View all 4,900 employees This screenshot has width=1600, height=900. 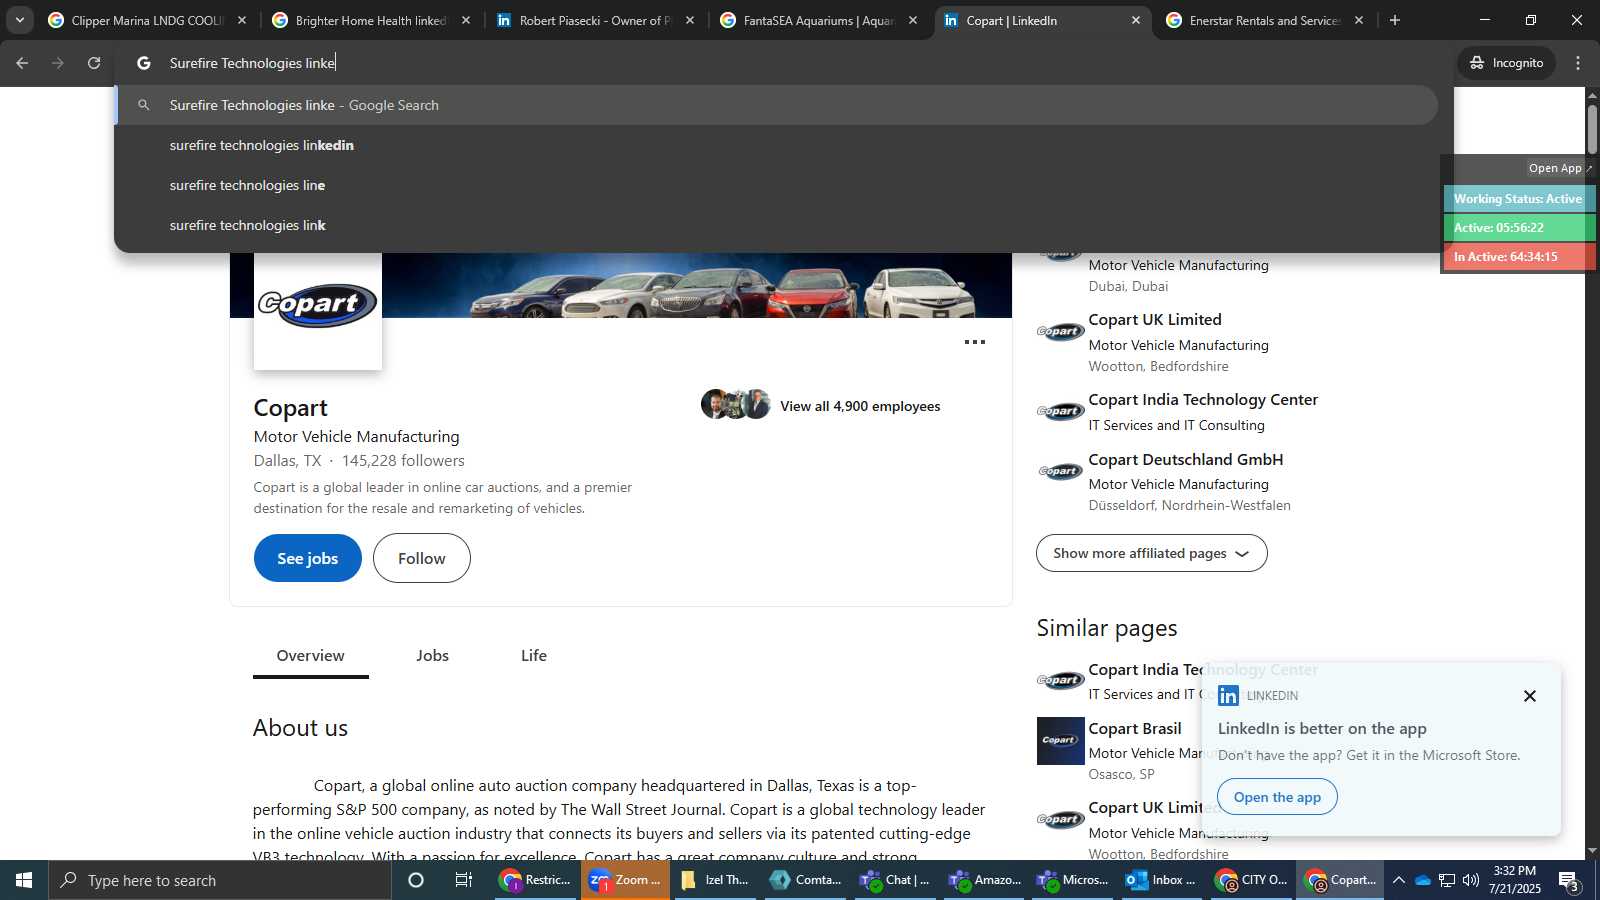[x=860, y=406]
